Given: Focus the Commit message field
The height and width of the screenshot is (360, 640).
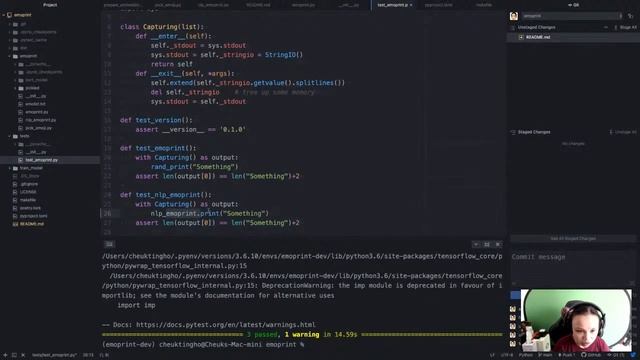Looking at the screenshot, I should tap(573, 267).
